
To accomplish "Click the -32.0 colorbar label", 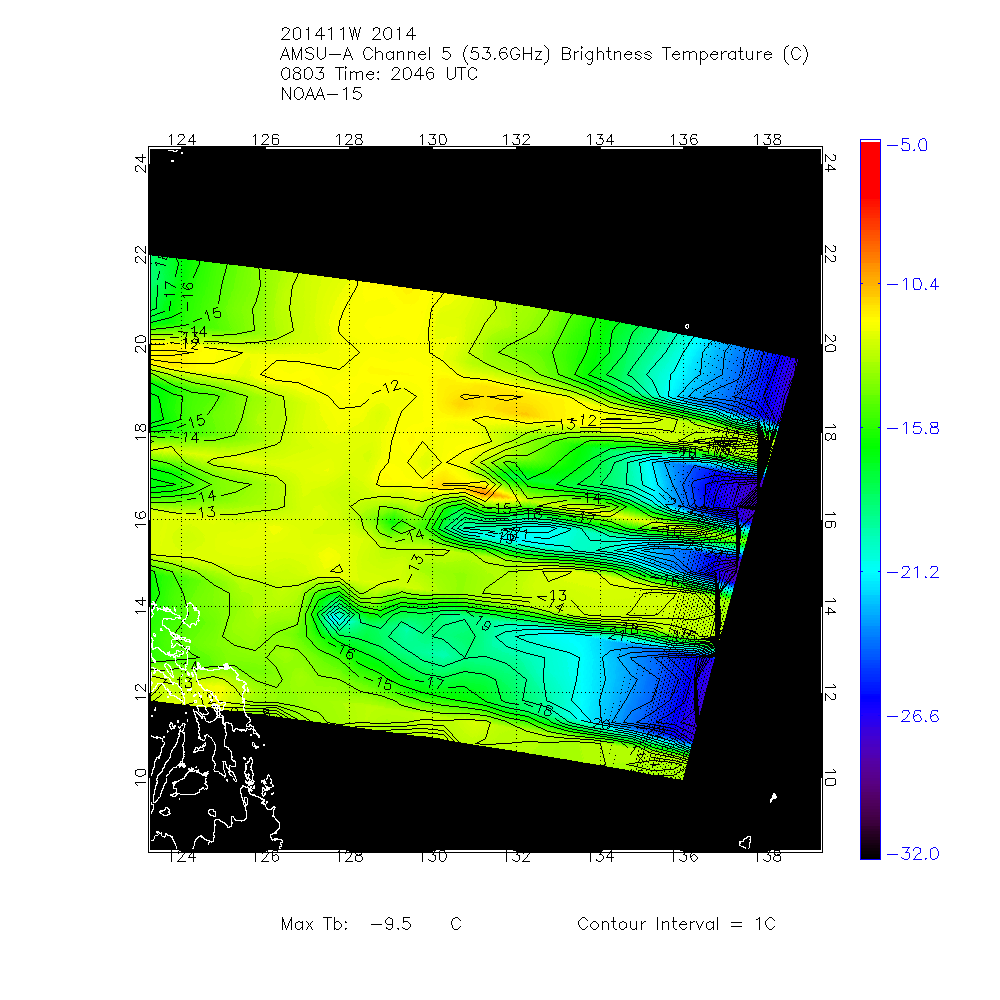I will click(913, 853).
